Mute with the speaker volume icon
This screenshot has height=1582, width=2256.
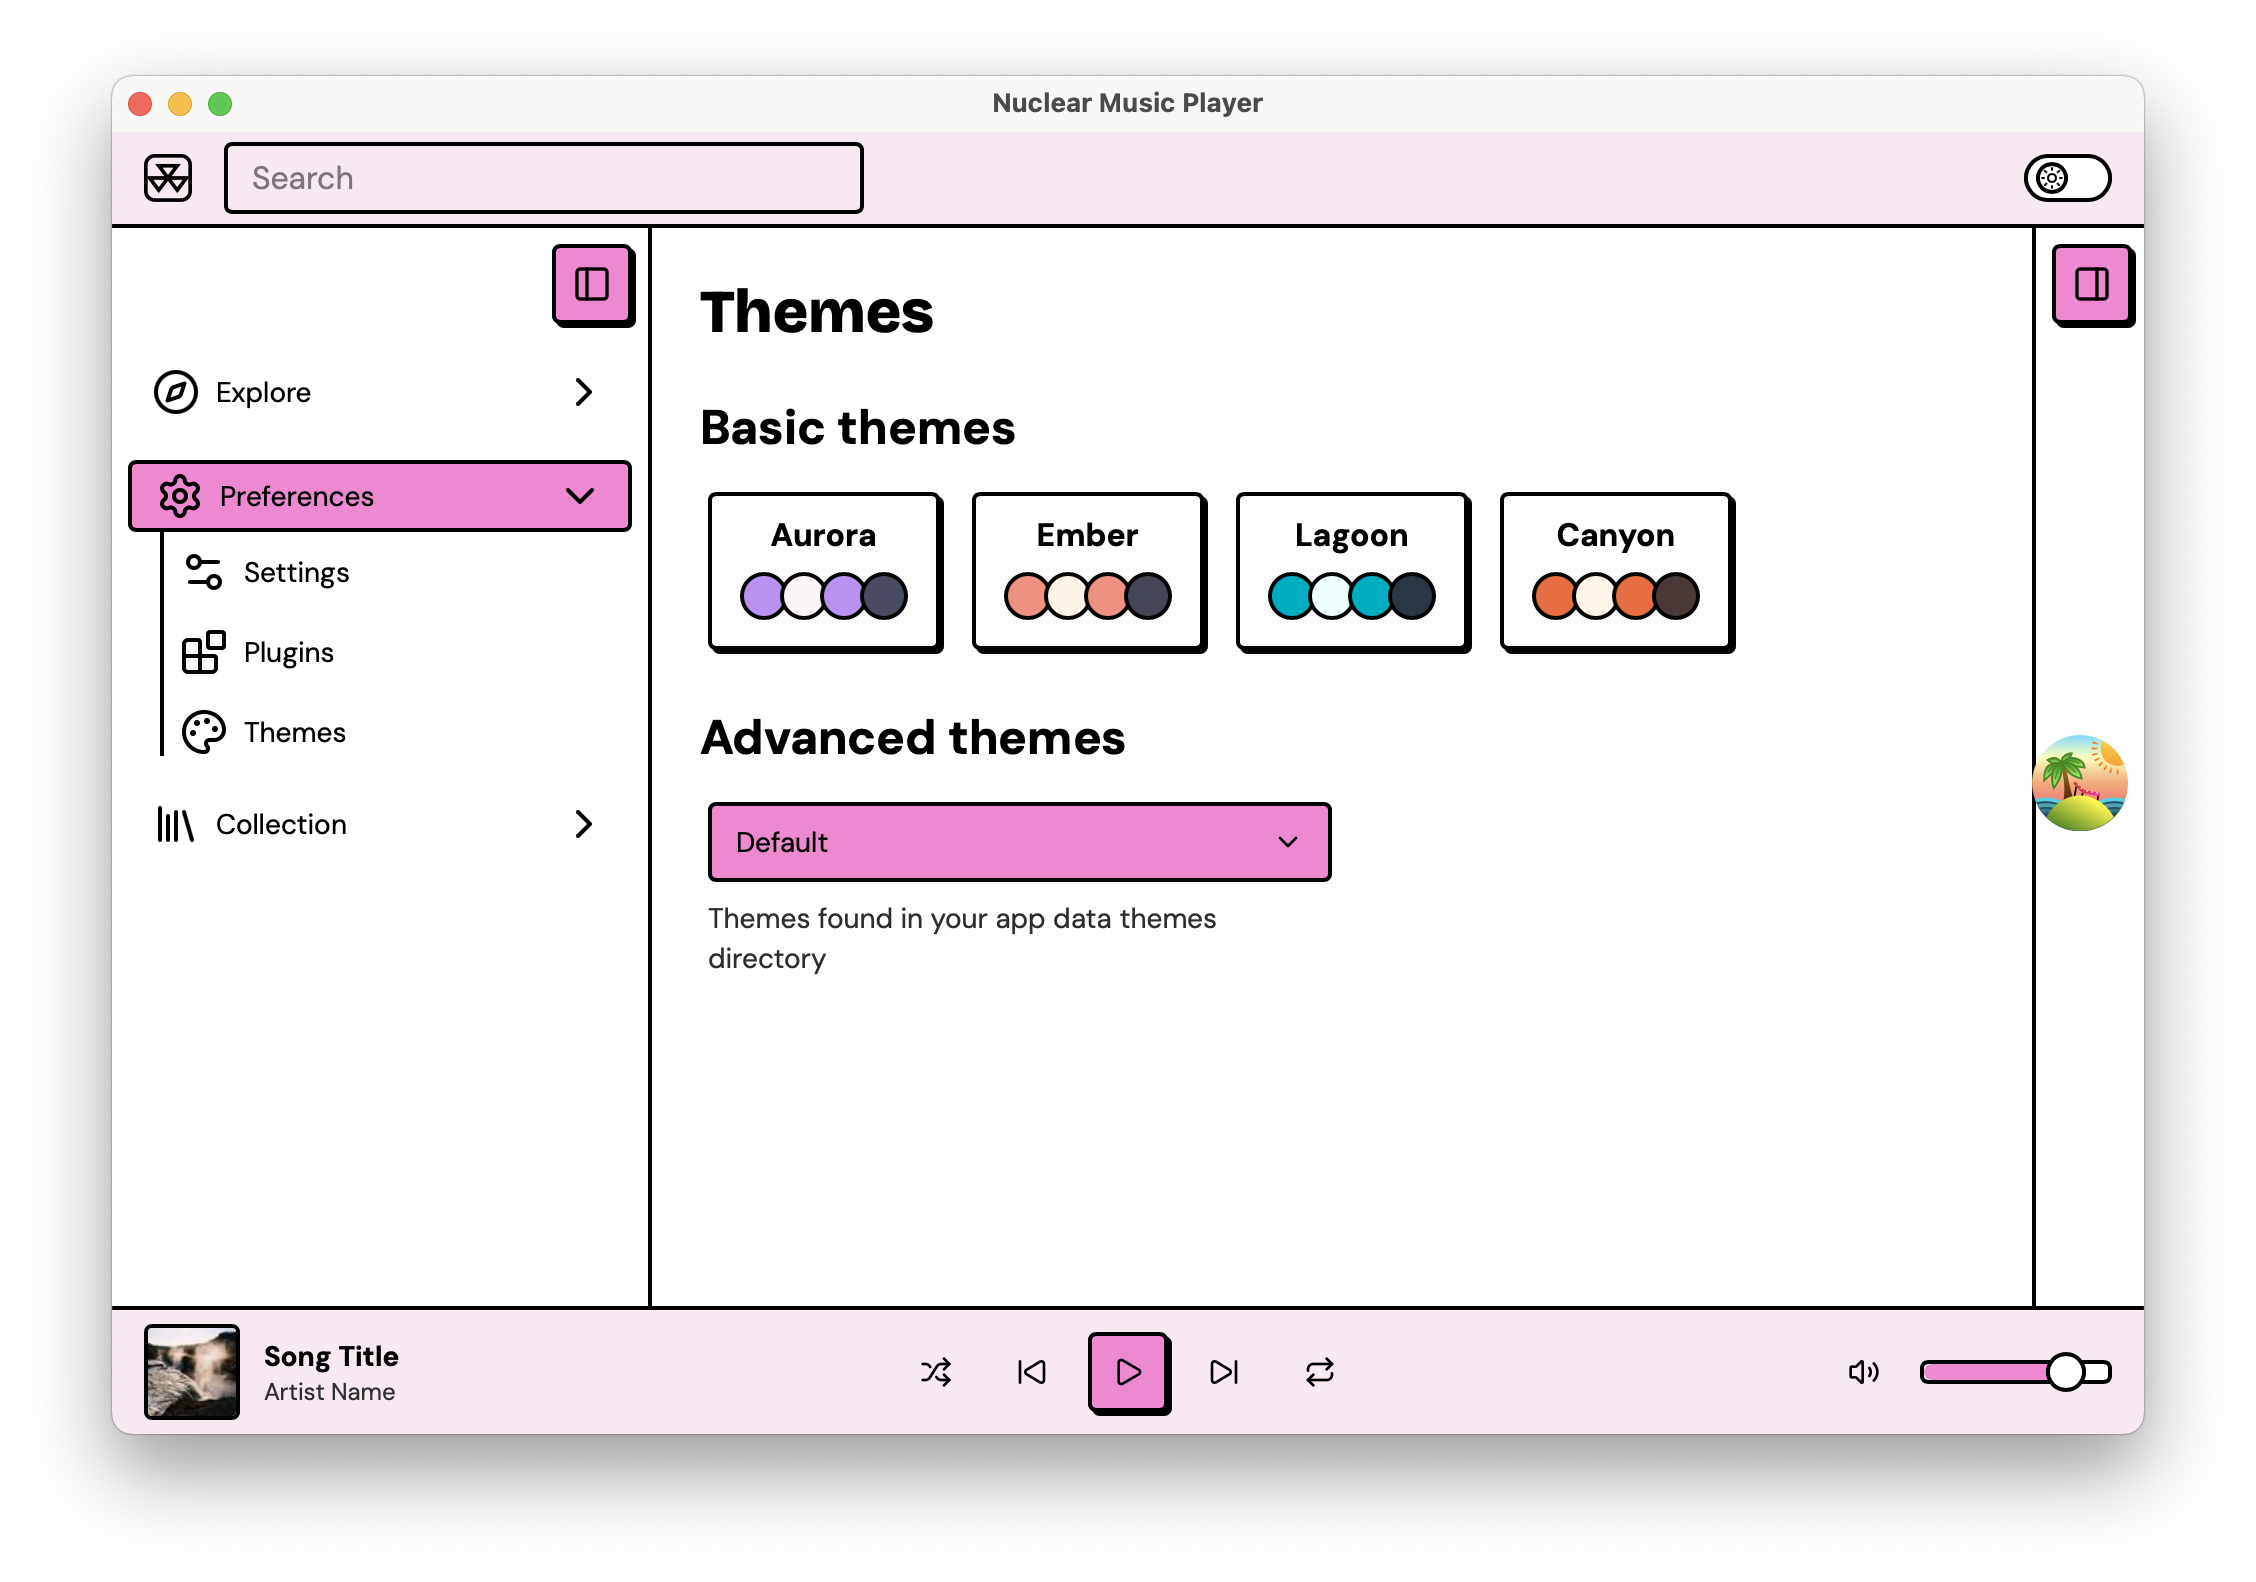coord(1864,1372)
